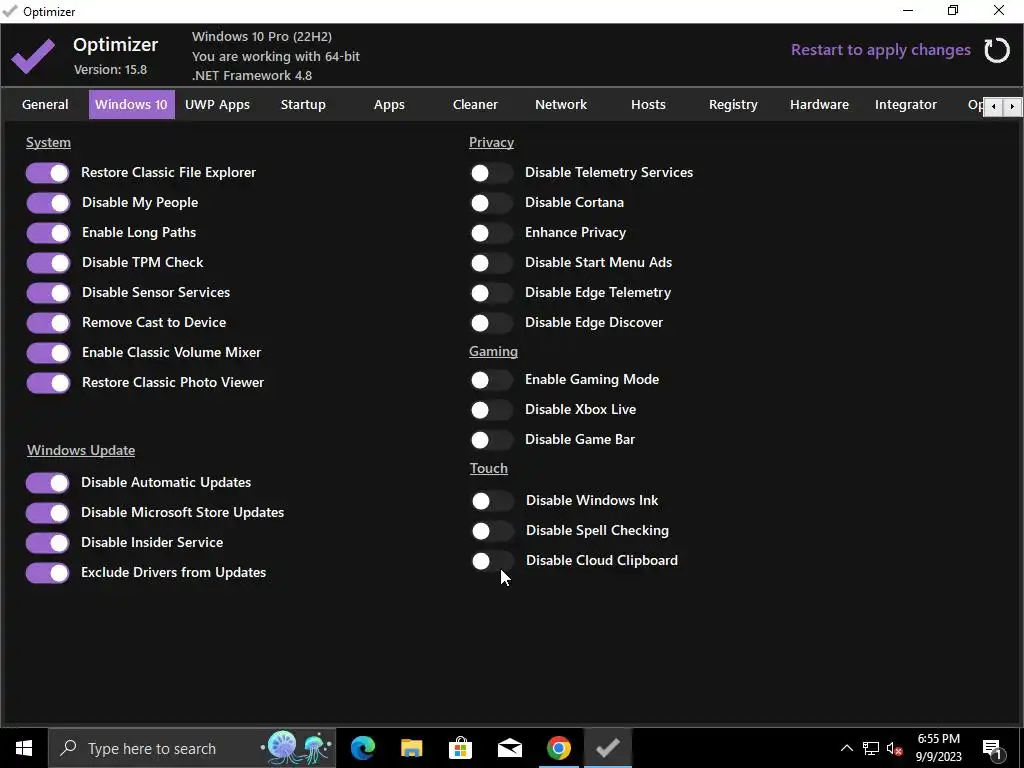Turn on Disable Edge Telemetry switch
This screenshot has width=1024, height=768.
tap(491, 293)
